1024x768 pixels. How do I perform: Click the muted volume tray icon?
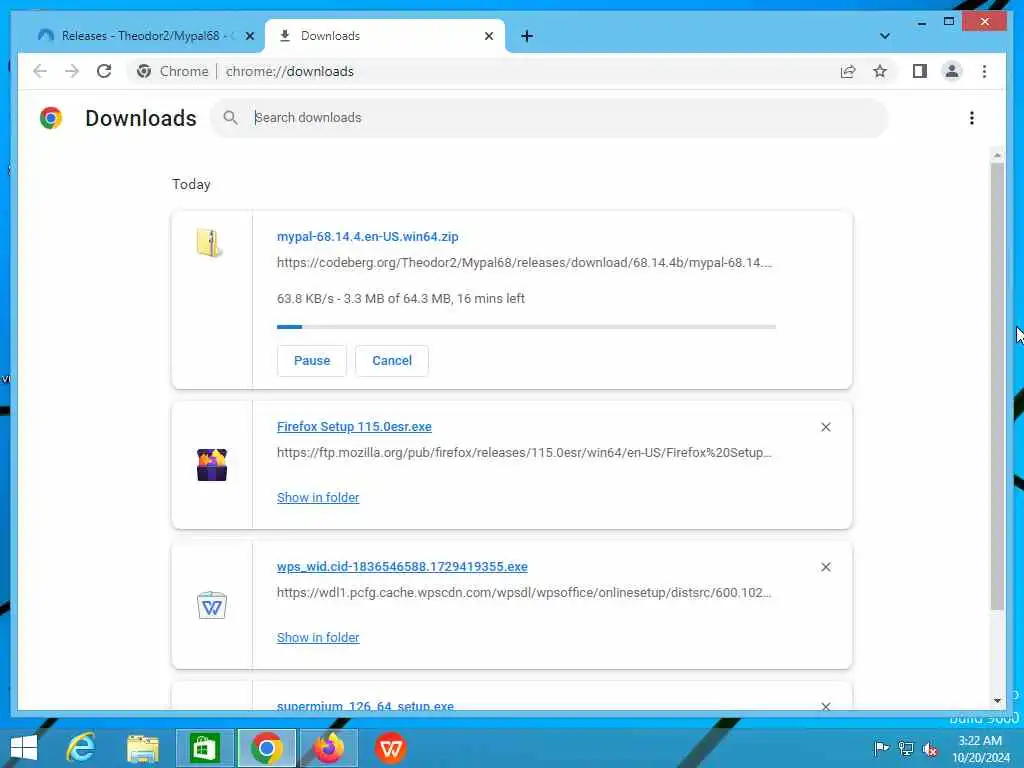[x=930, y=748]
